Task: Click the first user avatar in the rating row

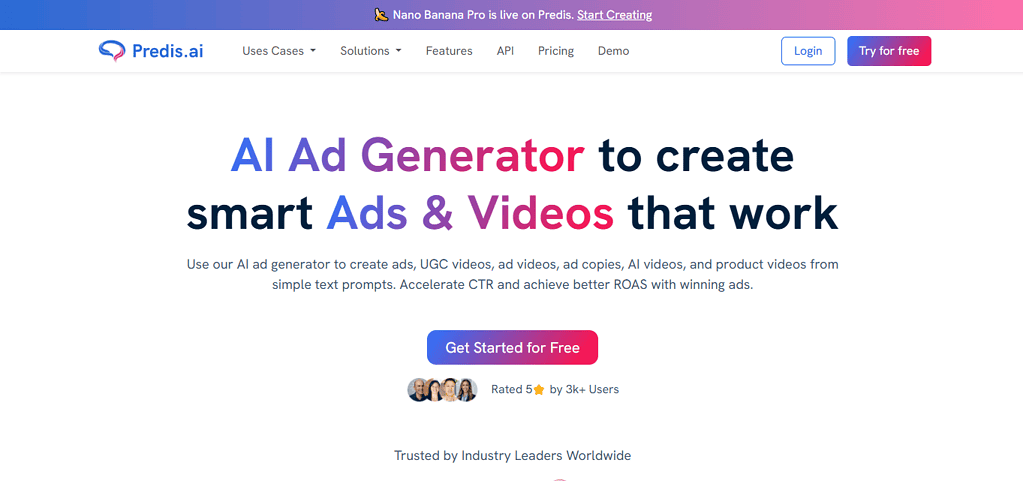Action: coord(418,390)
